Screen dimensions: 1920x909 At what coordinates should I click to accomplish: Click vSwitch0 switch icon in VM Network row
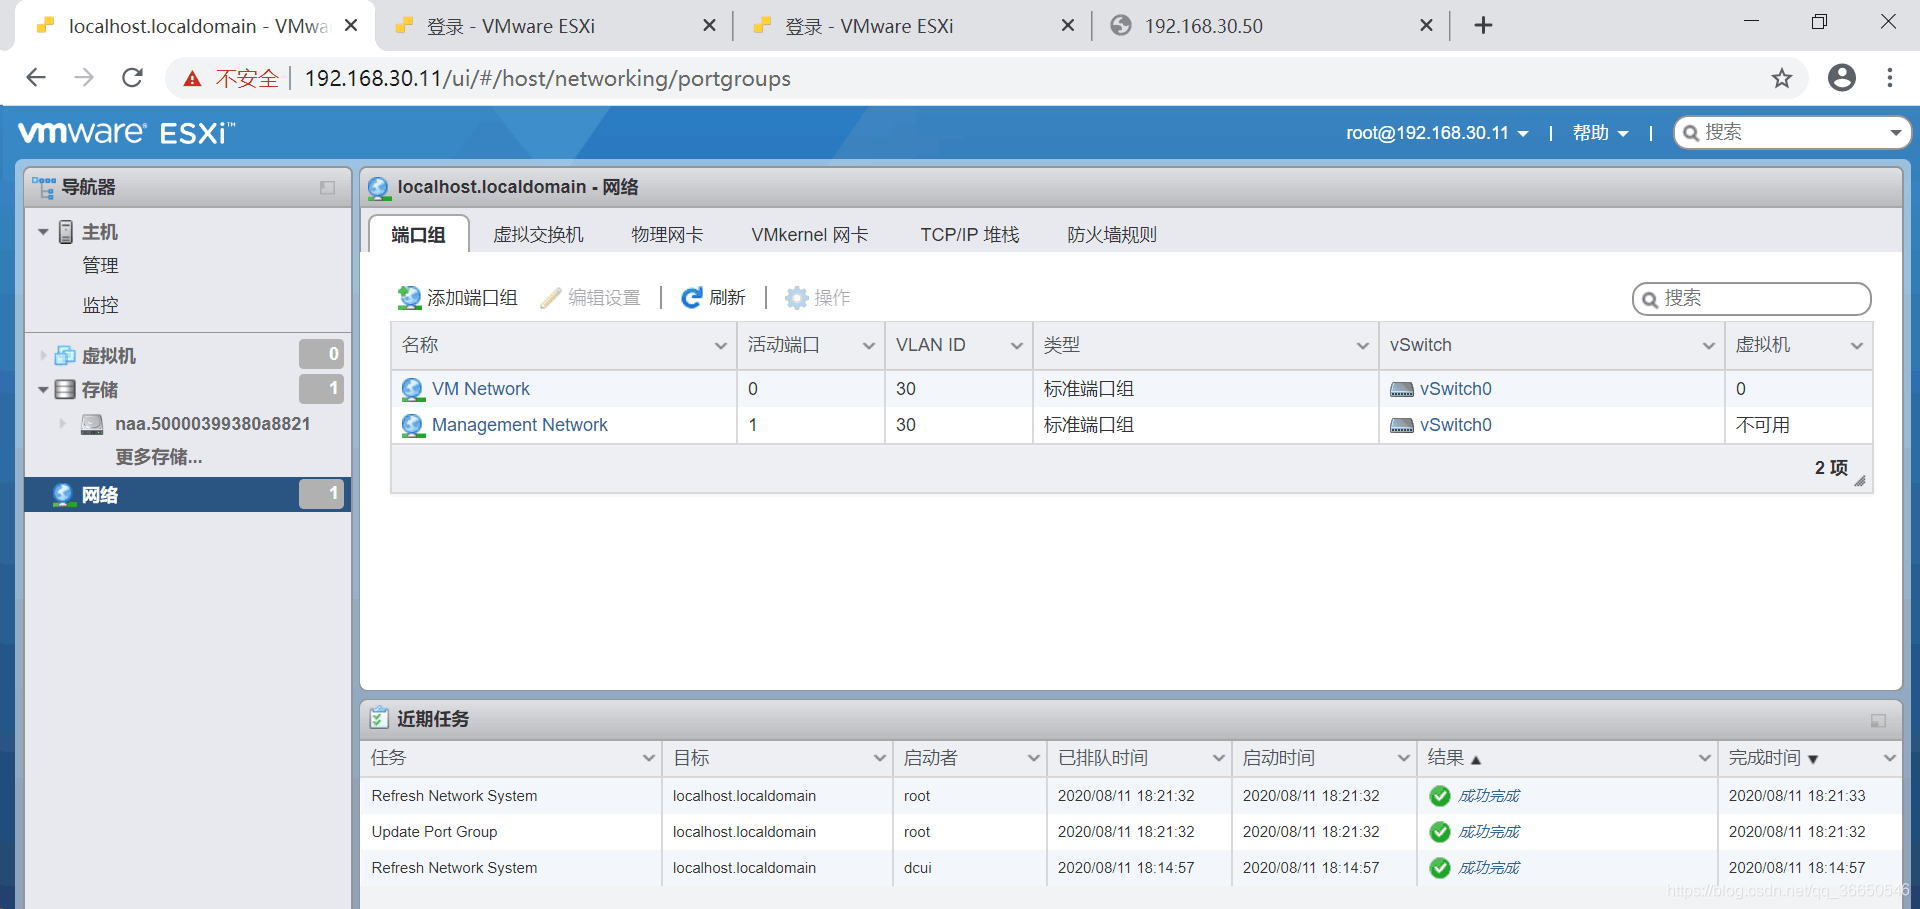(1402, 389)
